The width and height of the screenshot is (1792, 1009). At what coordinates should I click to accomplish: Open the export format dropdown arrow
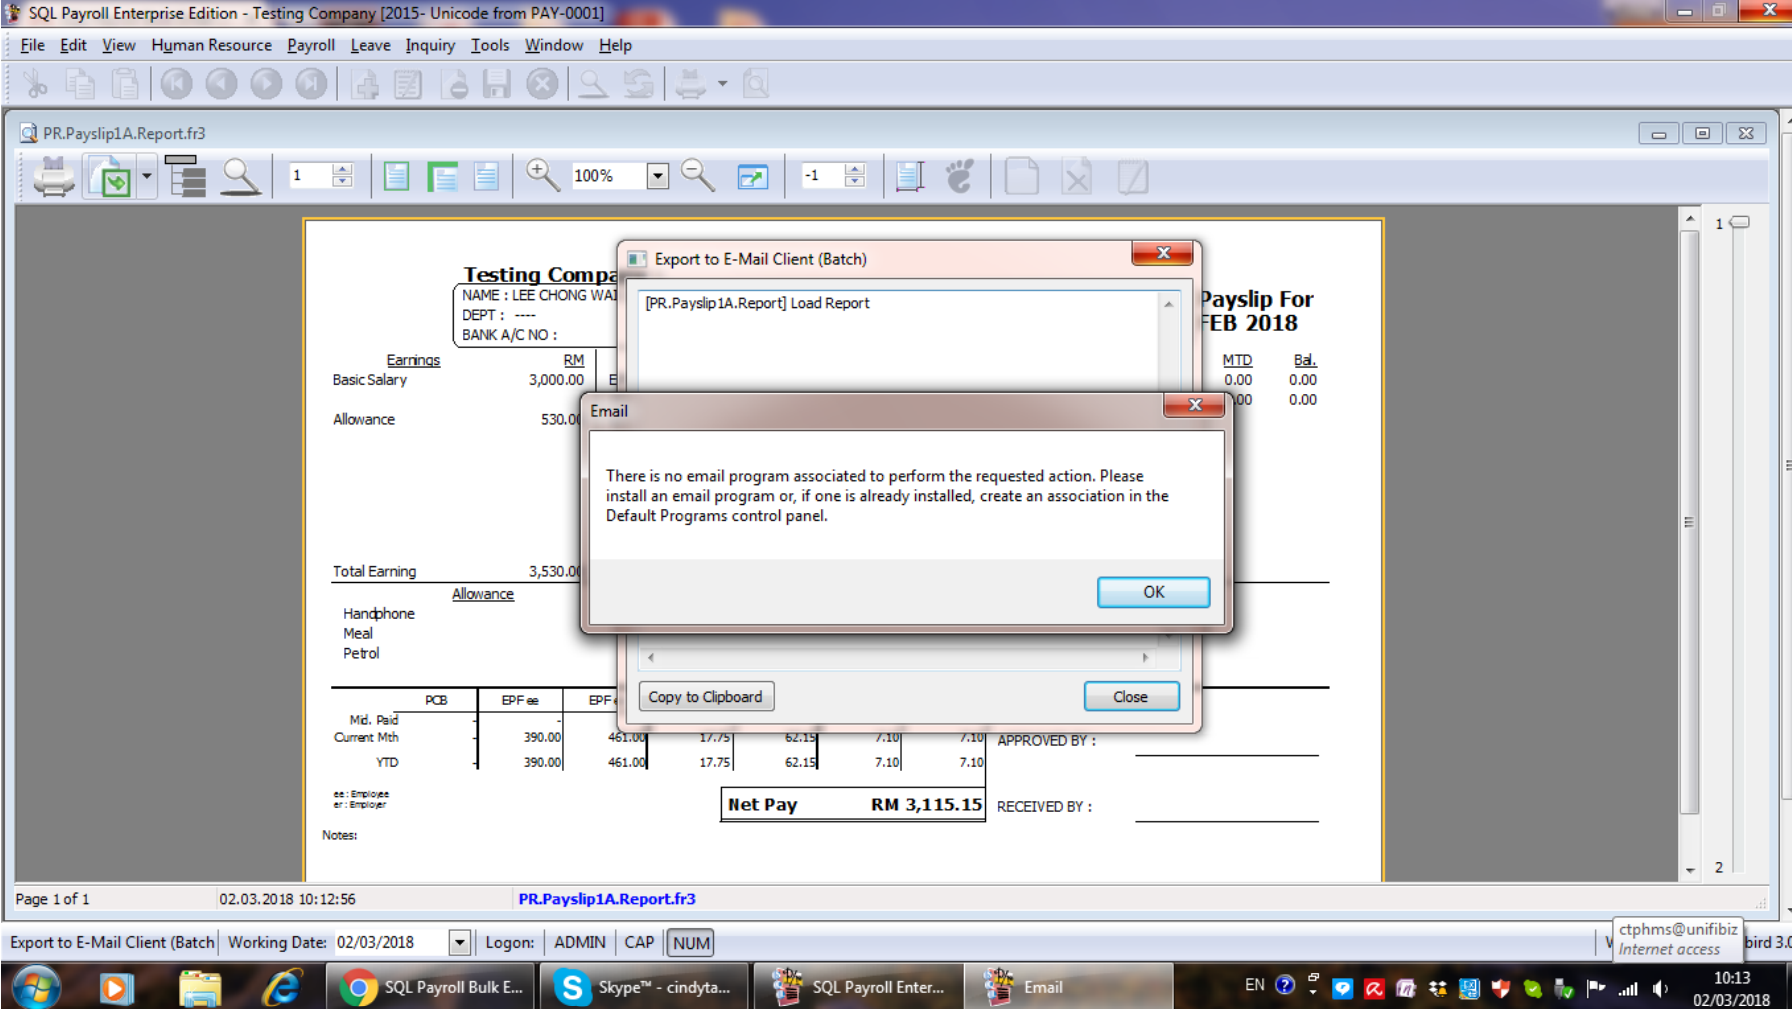147,177
